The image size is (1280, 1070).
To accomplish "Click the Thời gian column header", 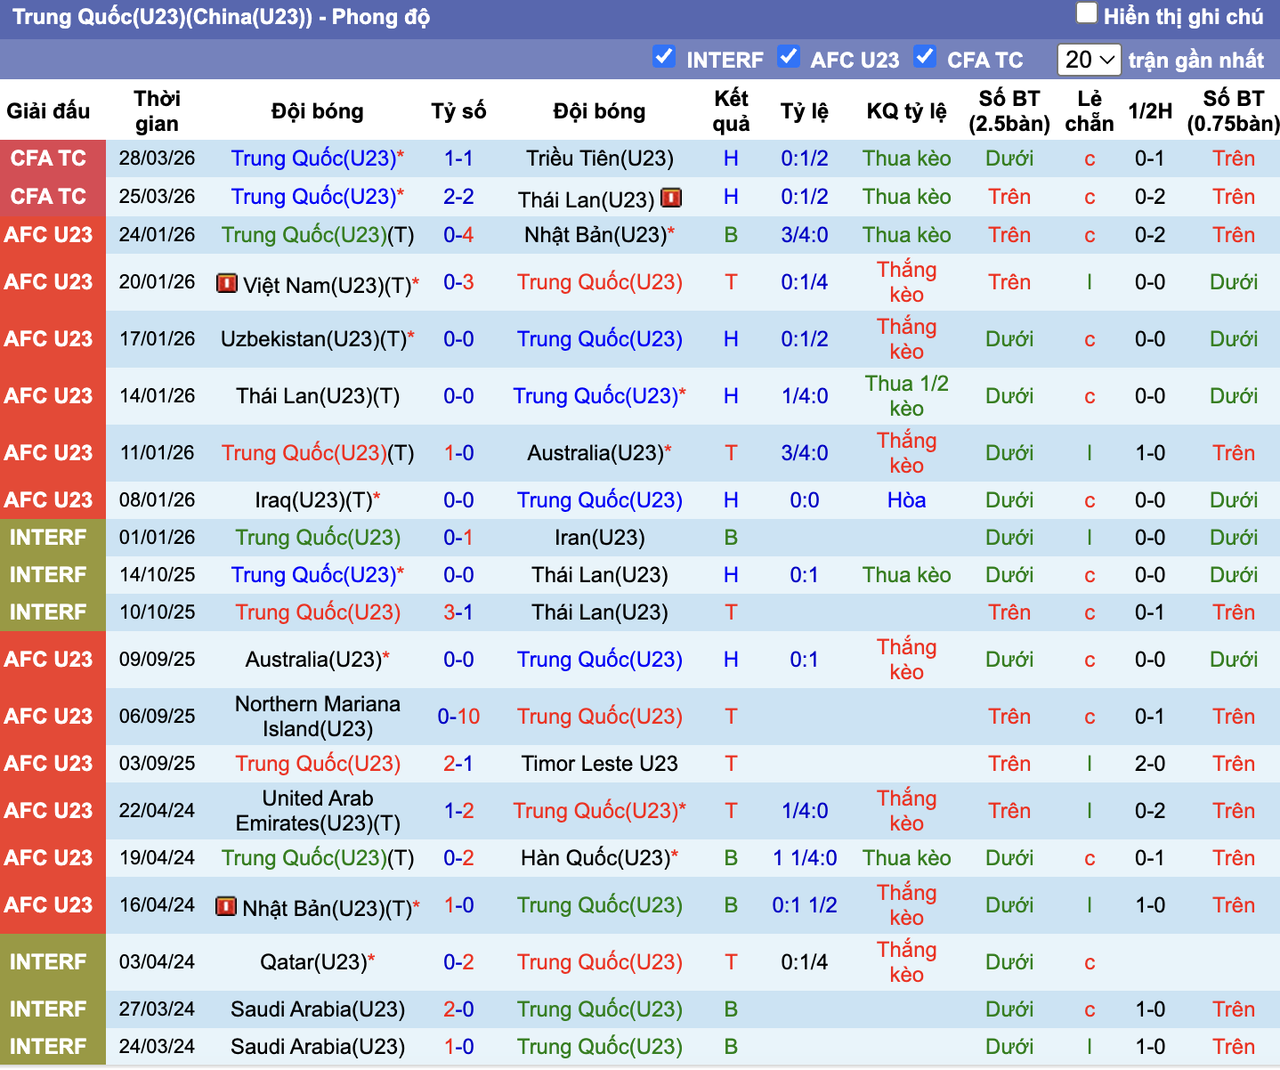I will 157,111.
